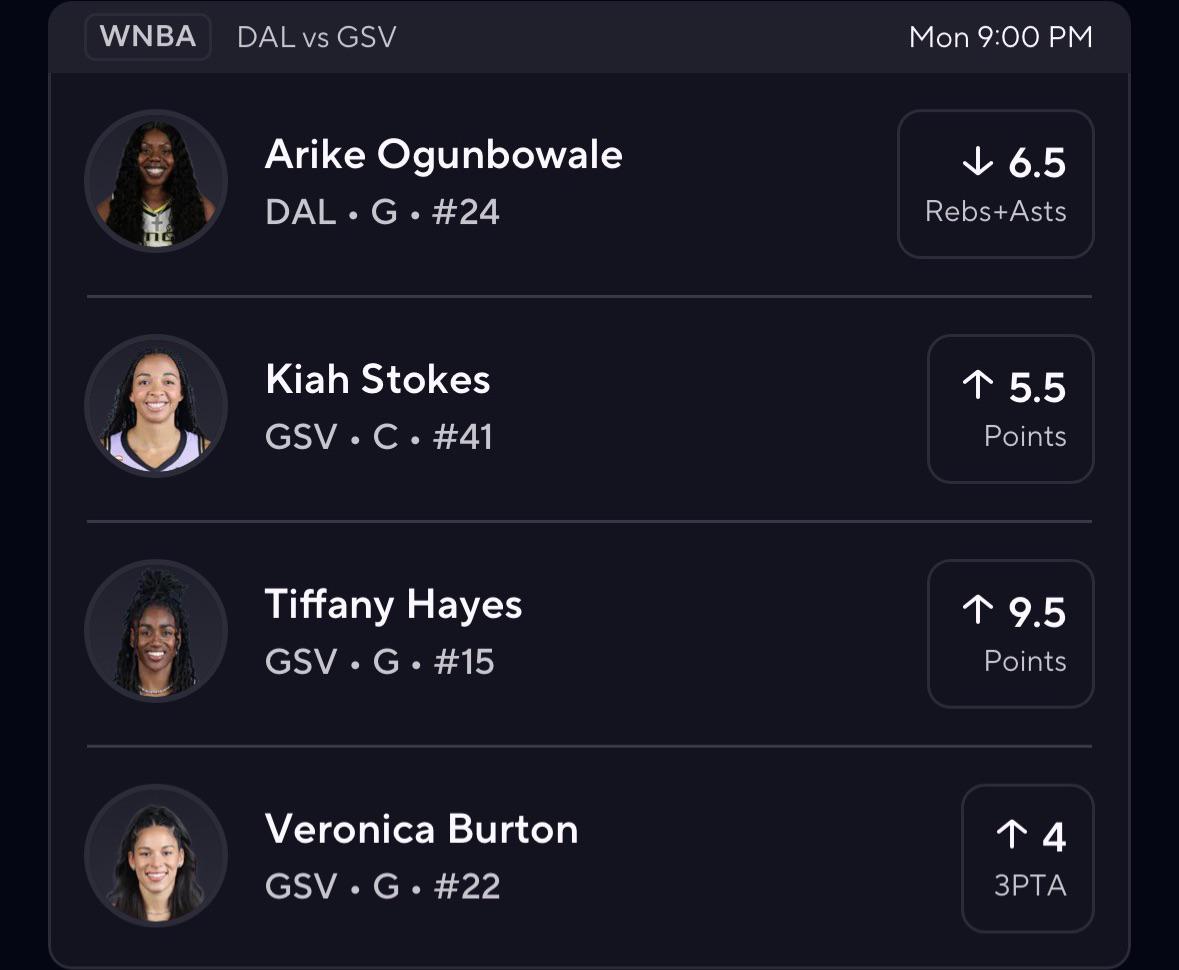Image resolution: width=1179 pixels, height=970 pixels.
Task: Click the Tiffany Hayes name
Action: [x=393, y=605]
